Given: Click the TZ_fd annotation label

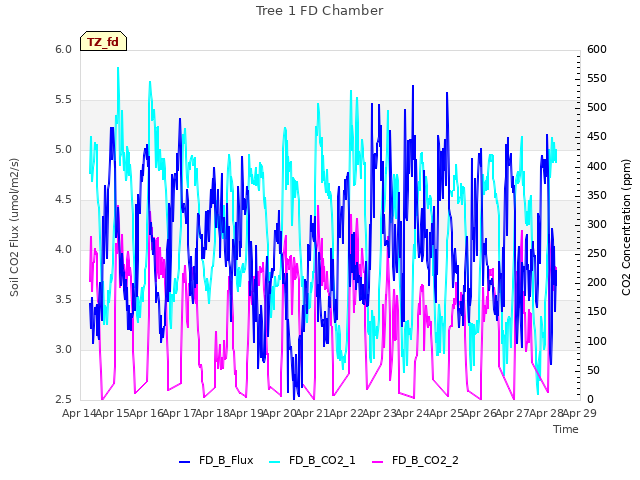Looking at the screenshot, I should click(x=103, y=42).
